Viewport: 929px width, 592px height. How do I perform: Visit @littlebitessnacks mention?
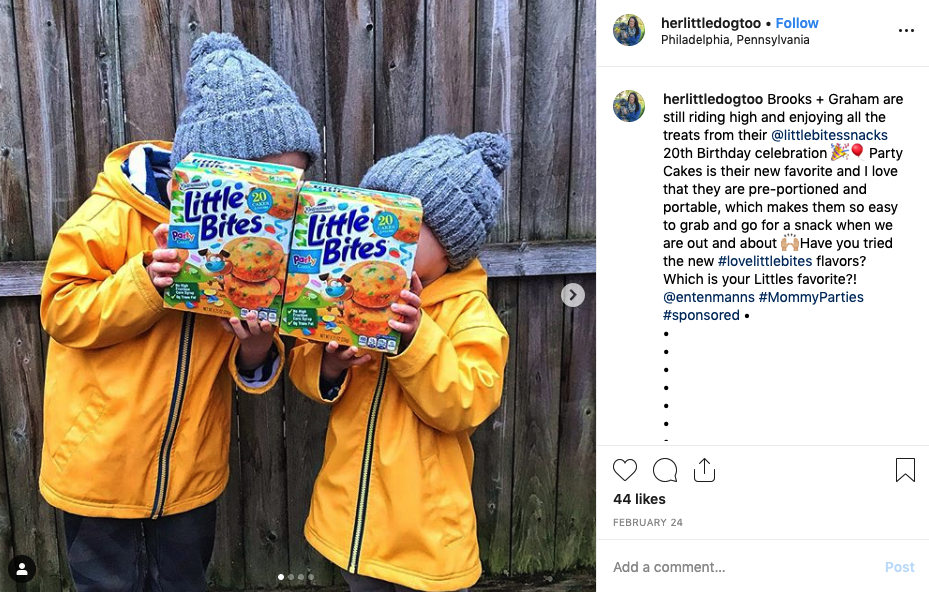829,135
